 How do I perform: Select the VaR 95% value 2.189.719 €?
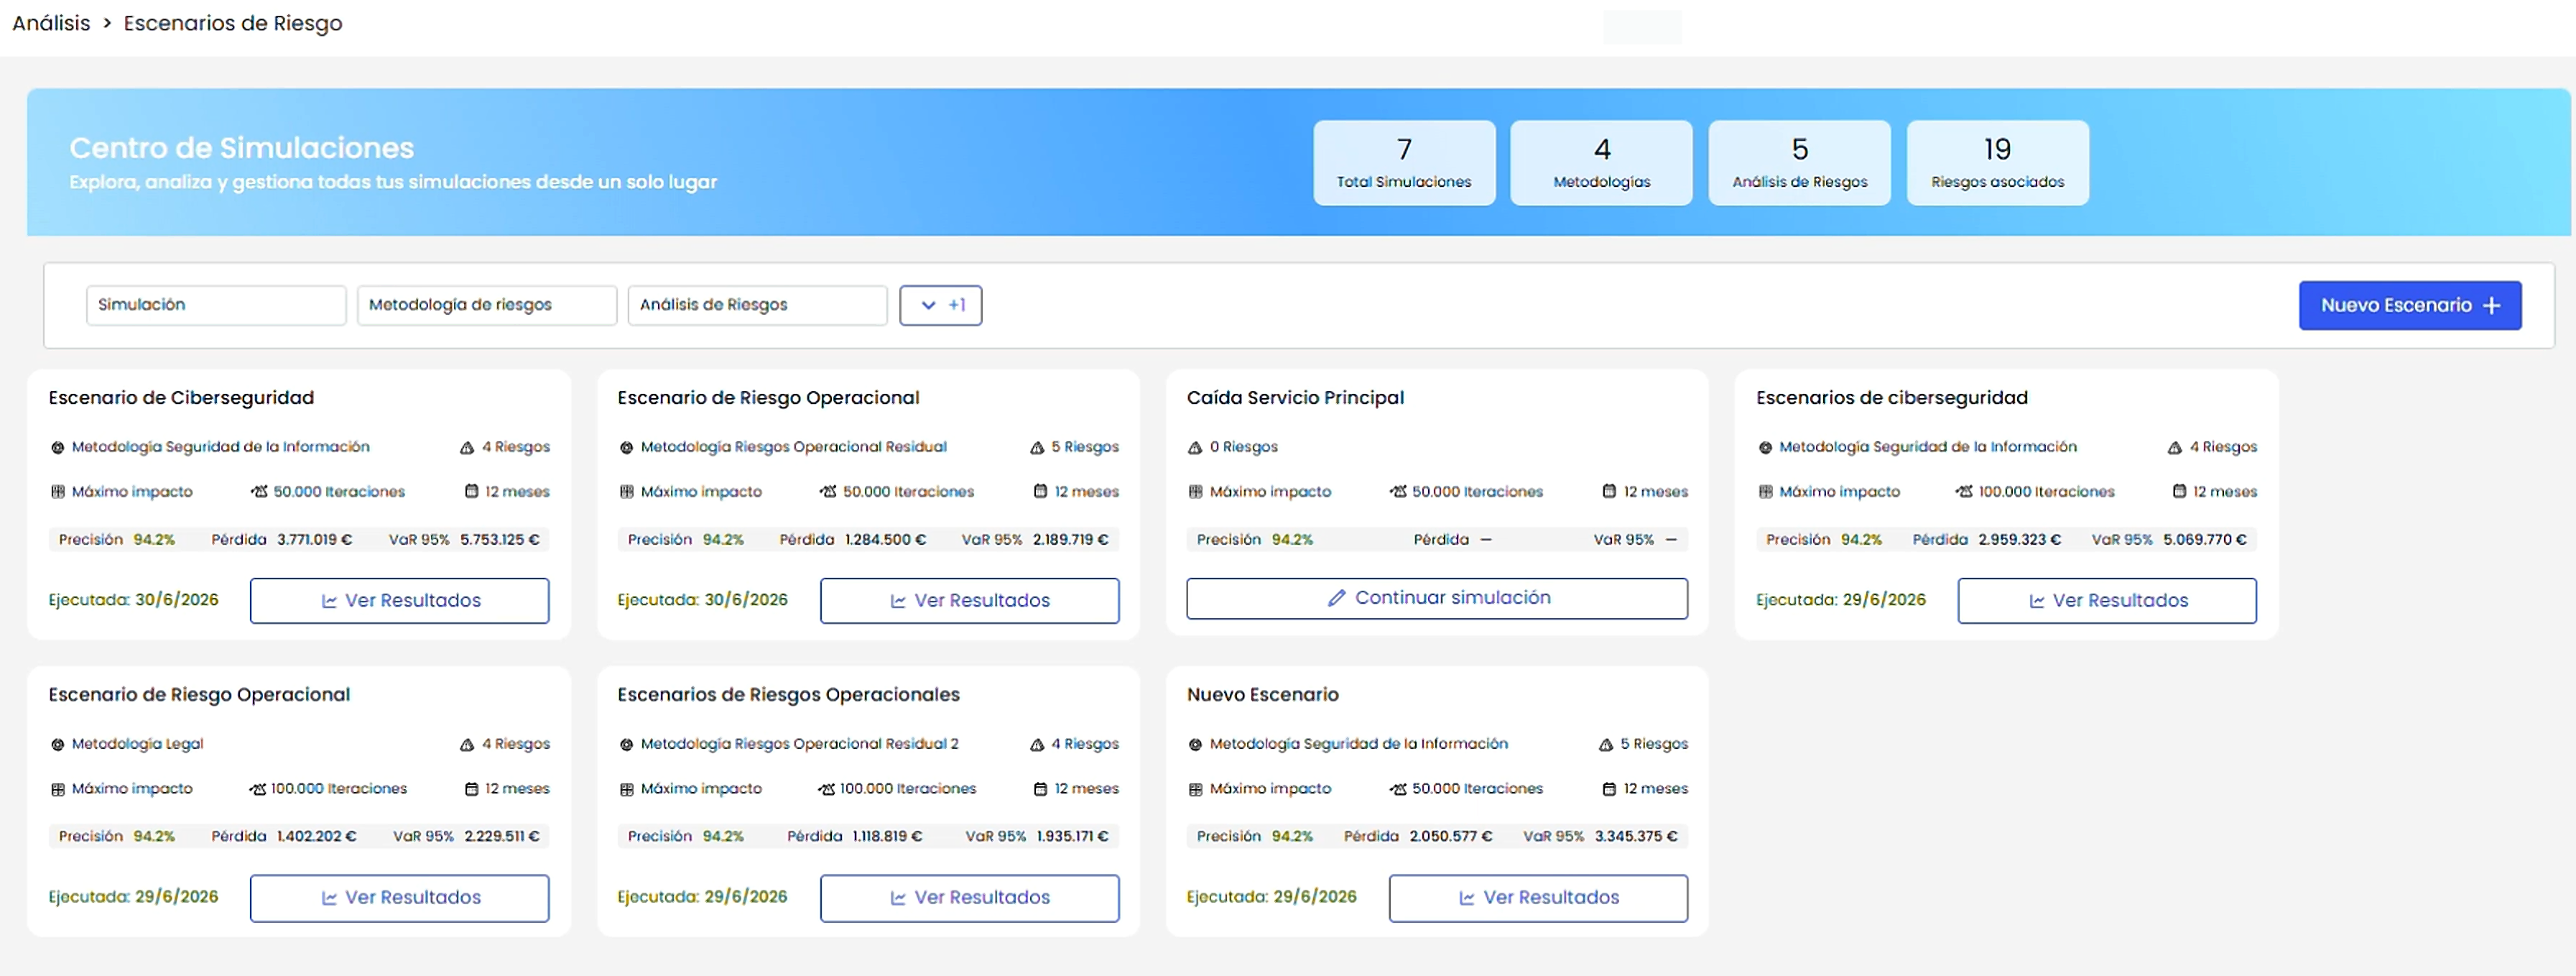(x=1071, y=539)
